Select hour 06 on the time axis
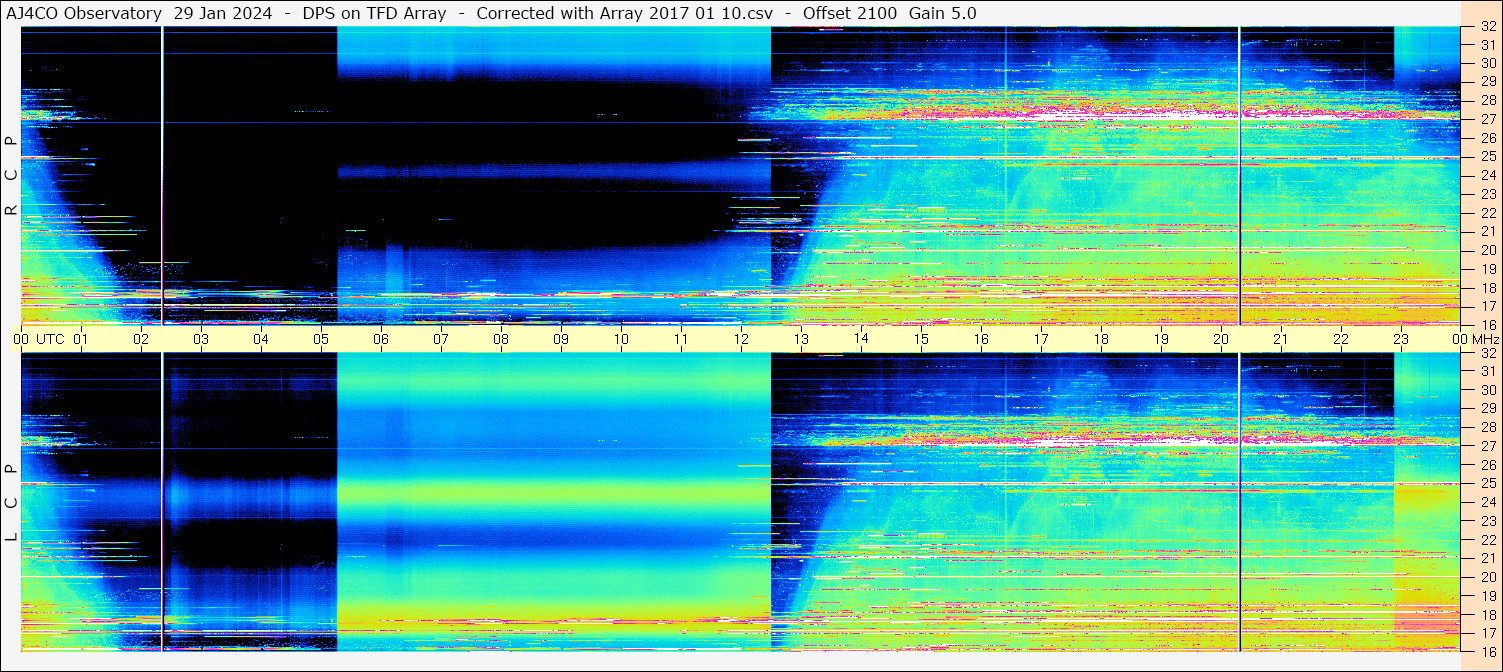Image resolution: width=1503 pixels, height=672 pixels. tap(381, 339)
